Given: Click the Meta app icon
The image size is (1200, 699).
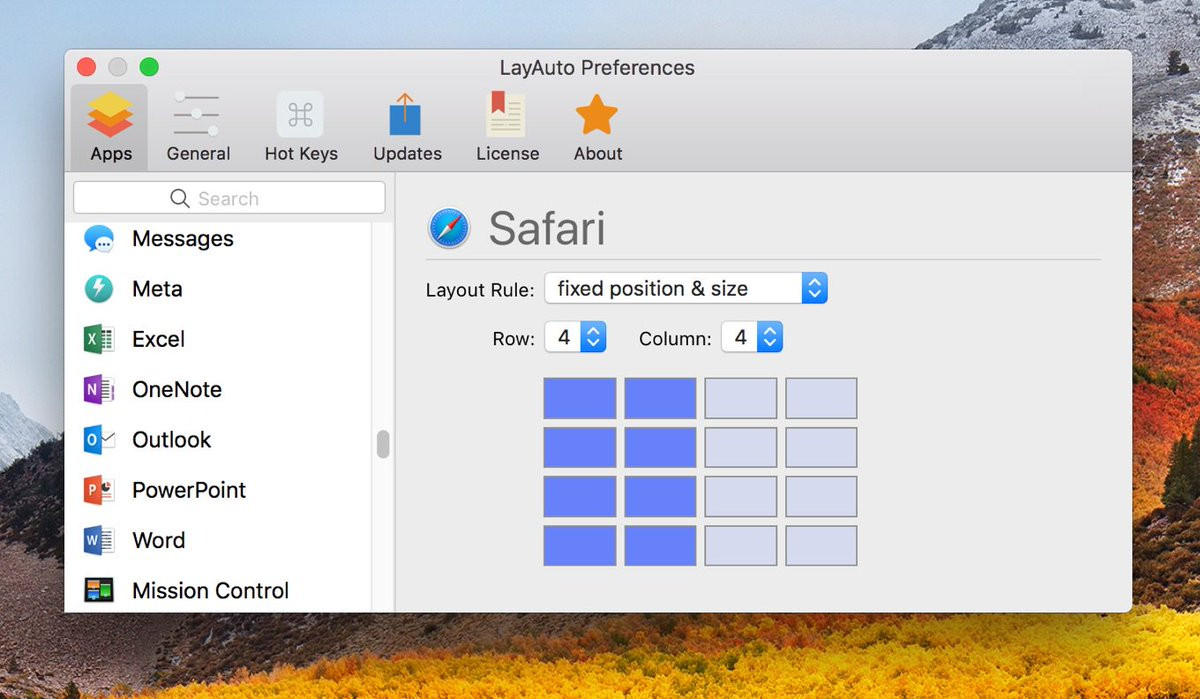Looking at the screenshot, I should pos(99,289).
